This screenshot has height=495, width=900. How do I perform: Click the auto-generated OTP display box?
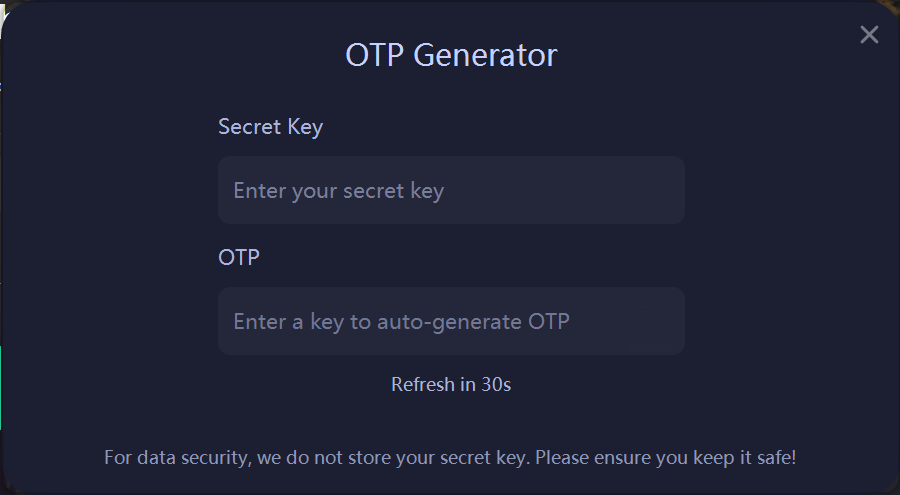click(451, 321)
